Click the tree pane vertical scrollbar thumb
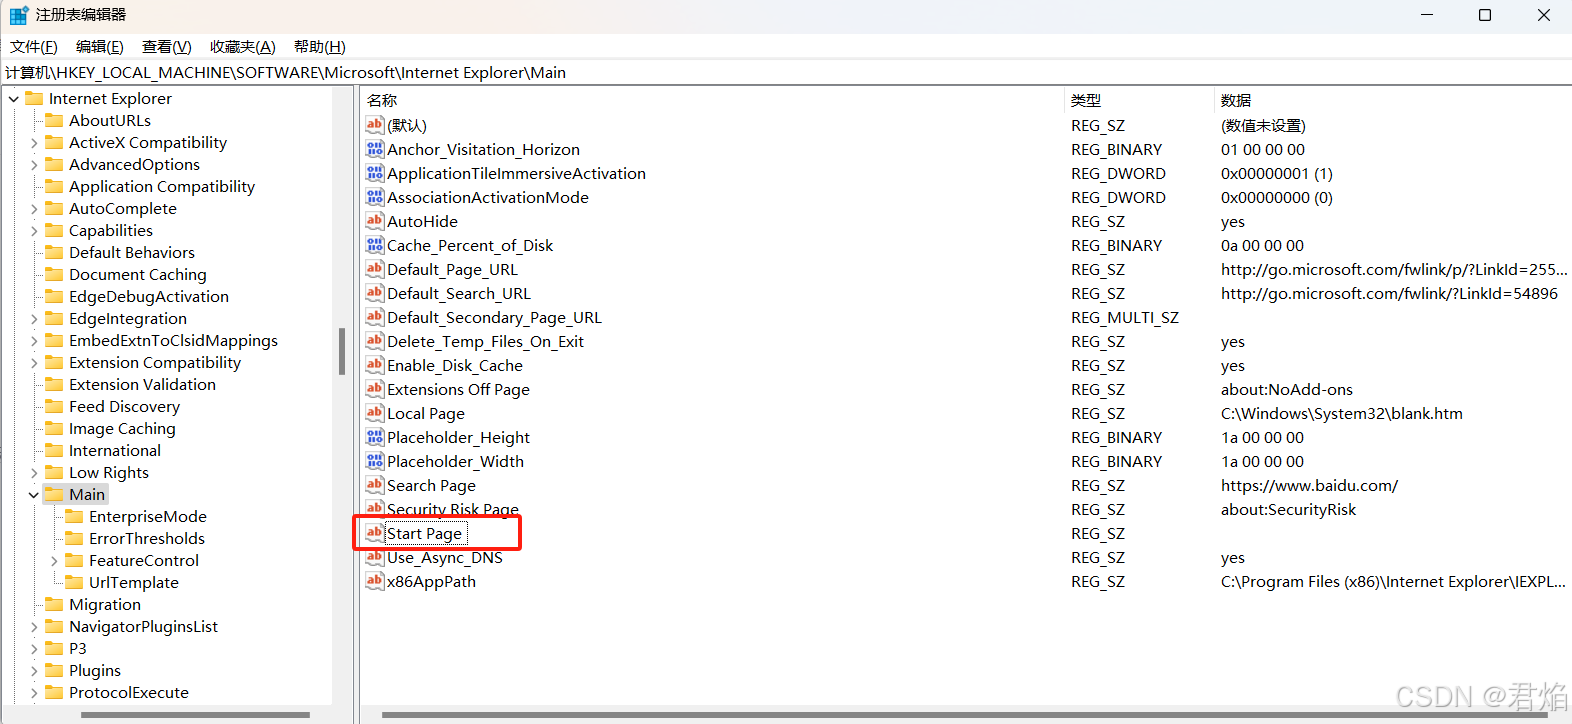 (x=342, y=351)
